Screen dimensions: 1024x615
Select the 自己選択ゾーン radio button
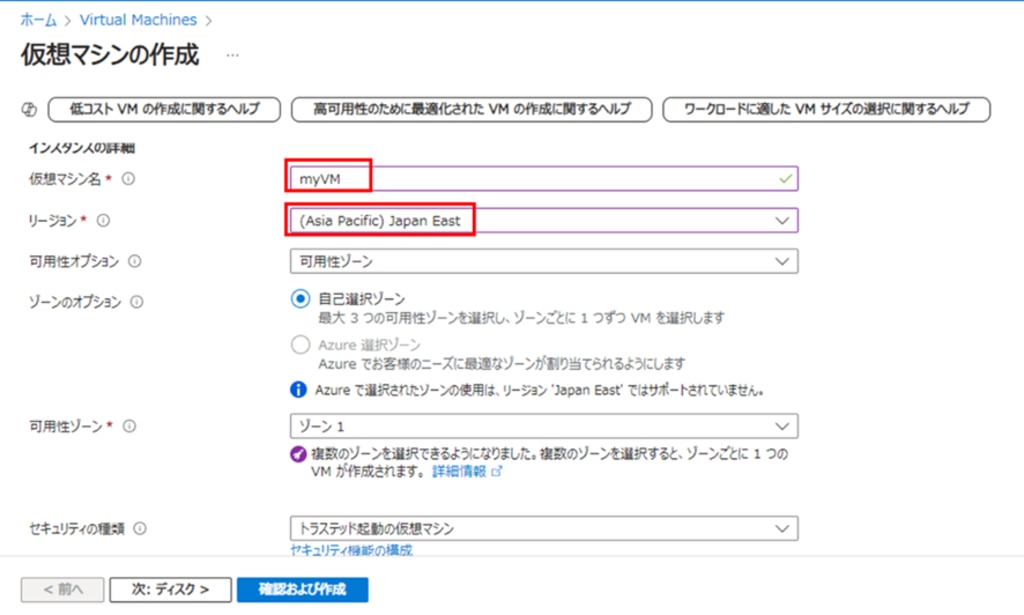click(x=300, y=299)
